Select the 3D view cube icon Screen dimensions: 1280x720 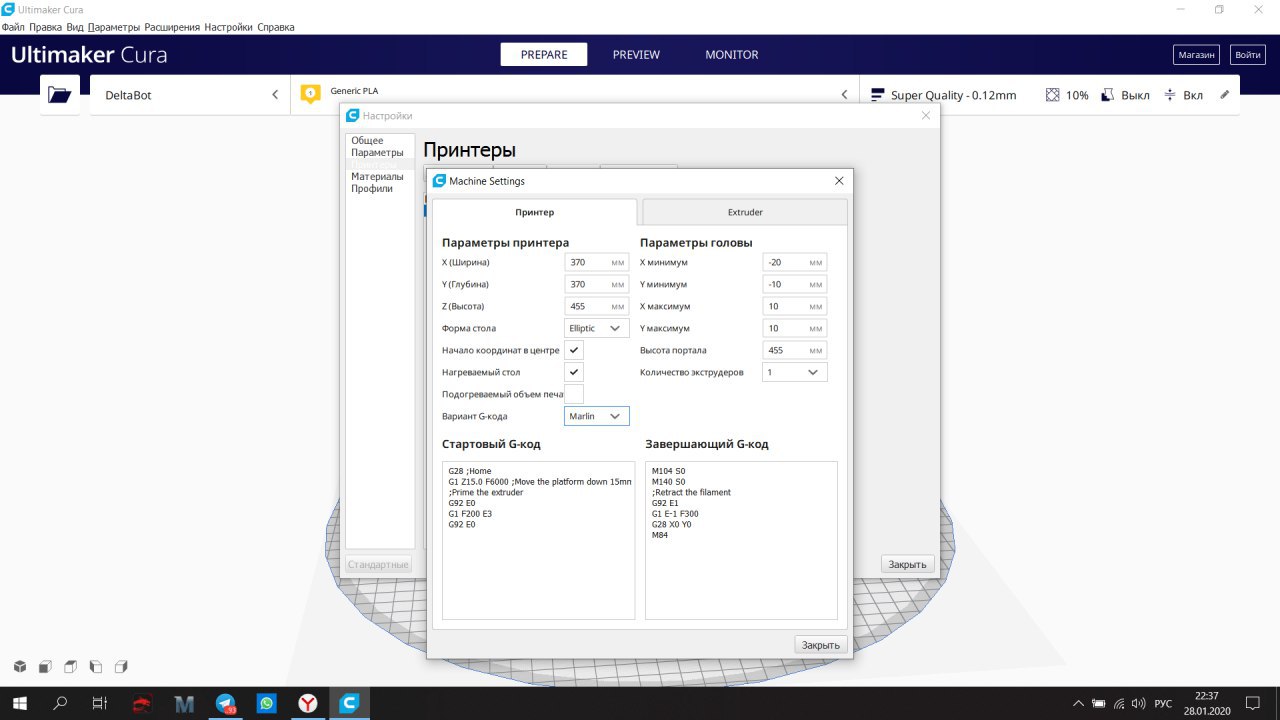point(20,666)
